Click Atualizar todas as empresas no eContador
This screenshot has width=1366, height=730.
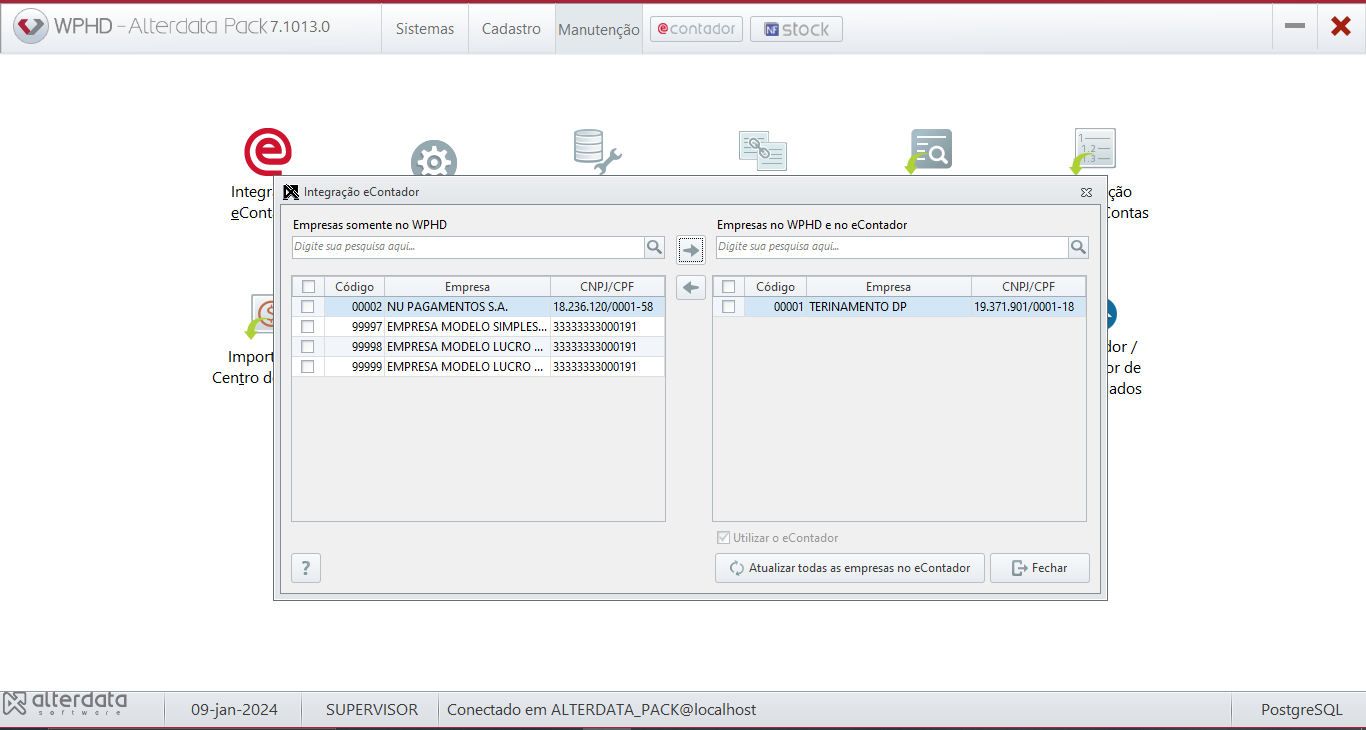[x=850, y=568]
